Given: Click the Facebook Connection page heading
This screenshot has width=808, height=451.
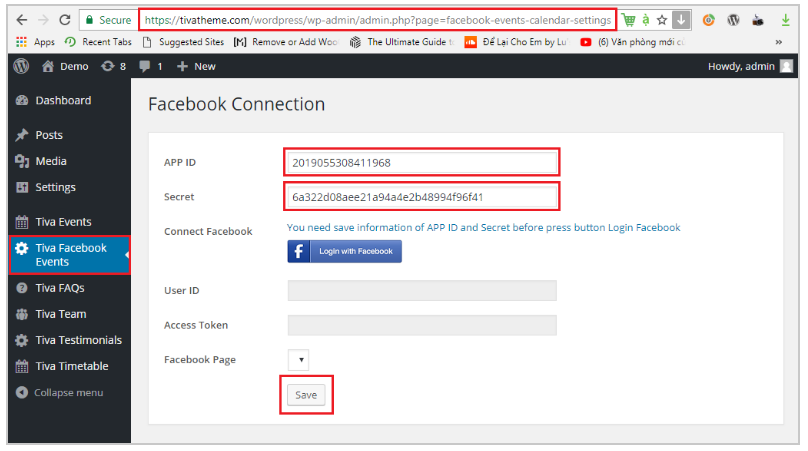Looking at the screenshot, I should (x=237, y=104).
